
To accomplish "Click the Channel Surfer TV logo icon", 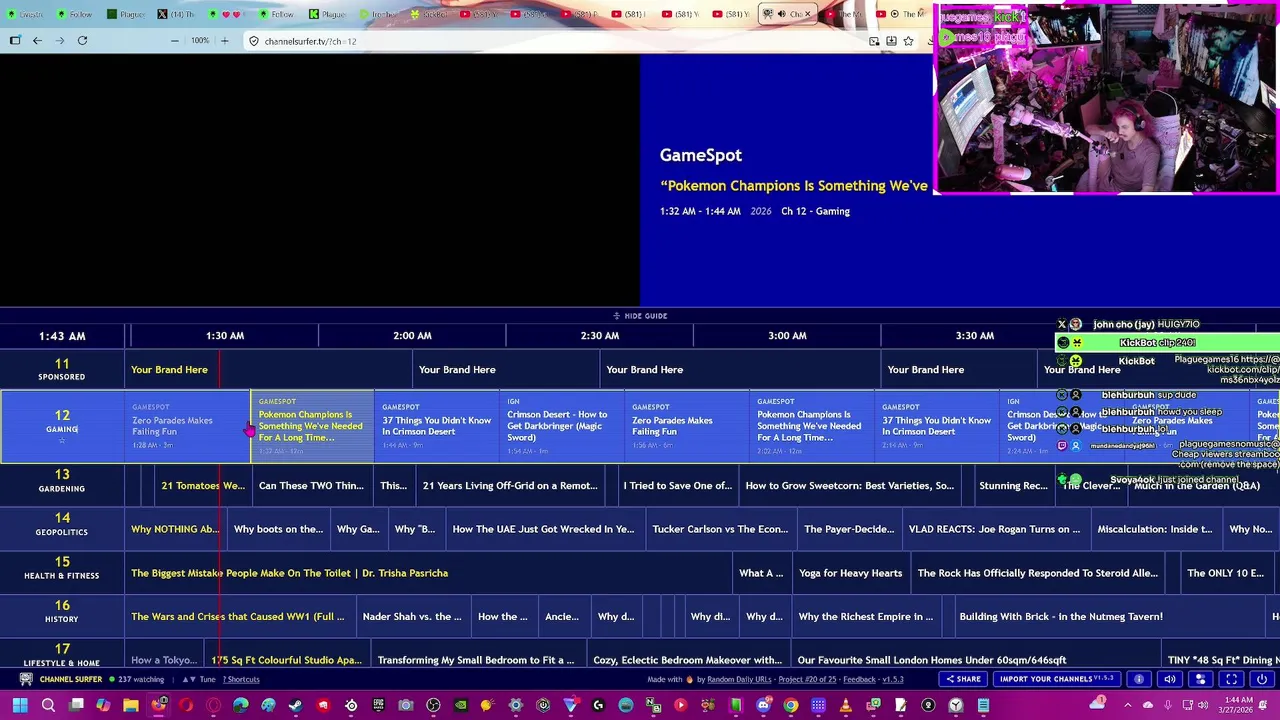I will (x=26, y=679).
